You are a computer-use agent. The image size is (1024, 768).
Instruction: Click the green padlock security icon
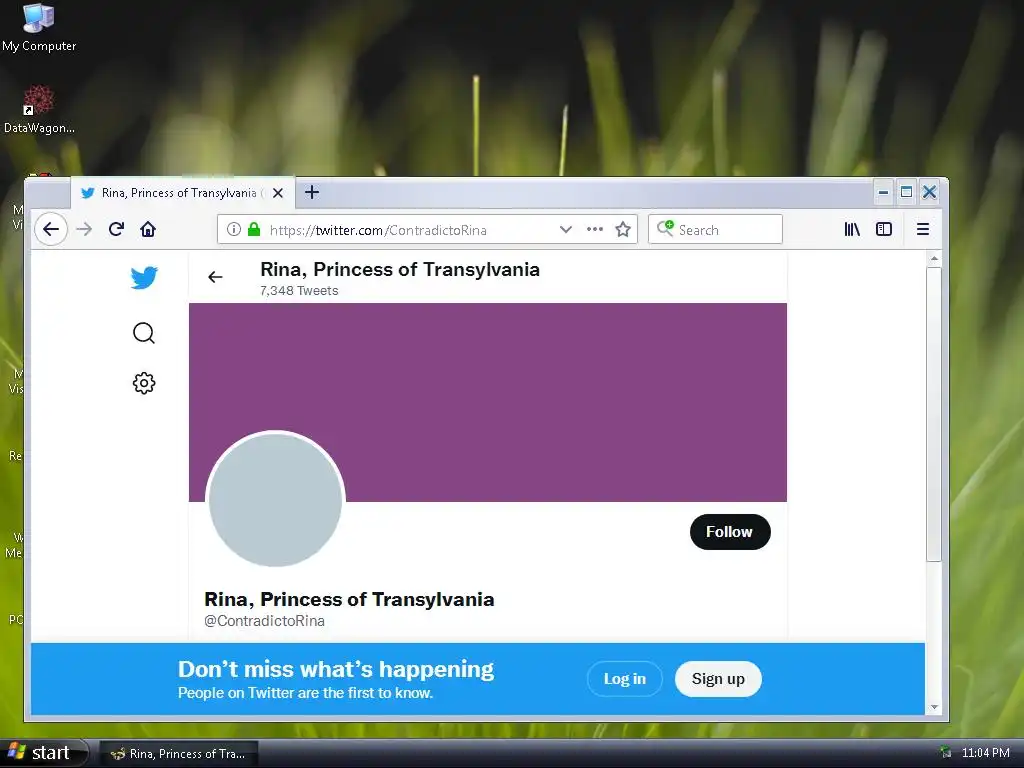pyautogui.click(x=254, y=229)
